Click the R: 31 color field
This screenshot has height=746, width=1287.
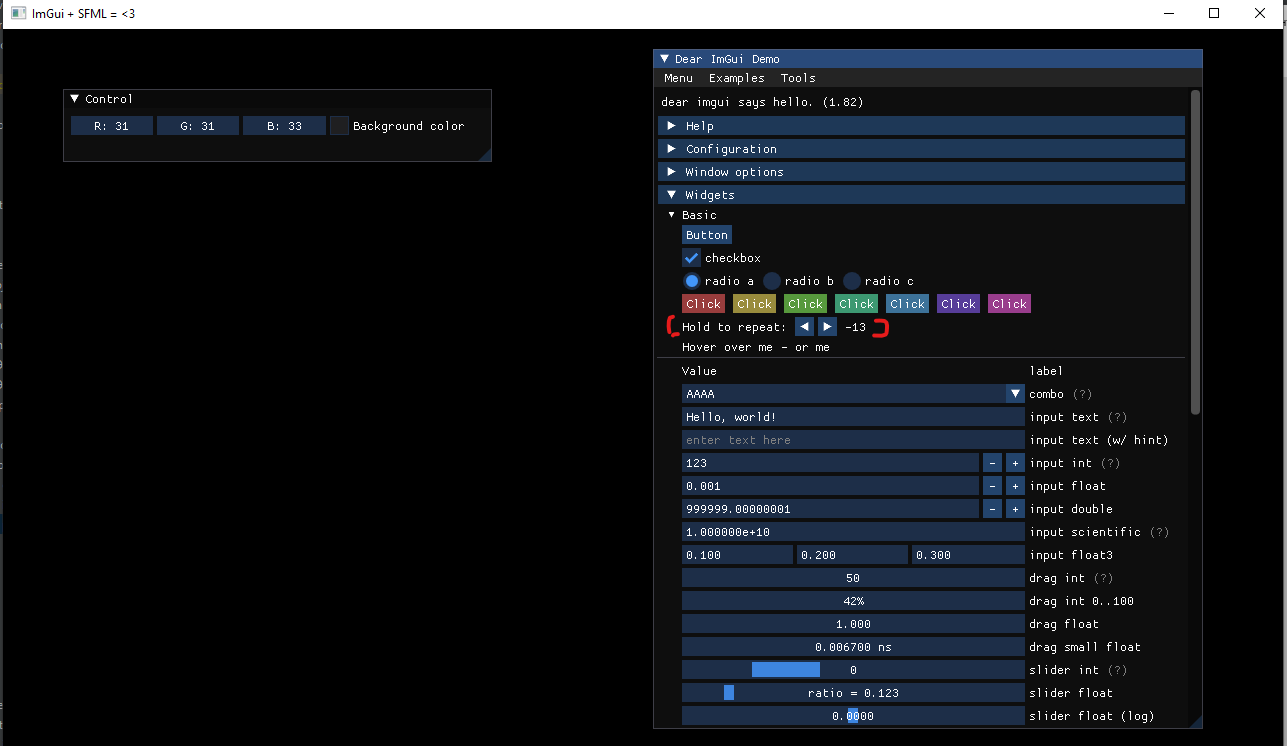click(x=112, y=126)
